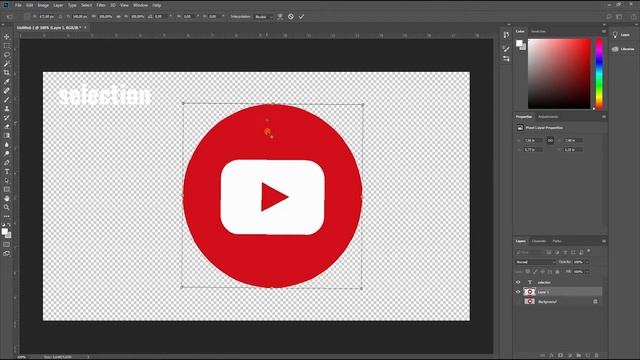Open the Layer menu
The height and width of the screenshot is (360, 640).
58,5
